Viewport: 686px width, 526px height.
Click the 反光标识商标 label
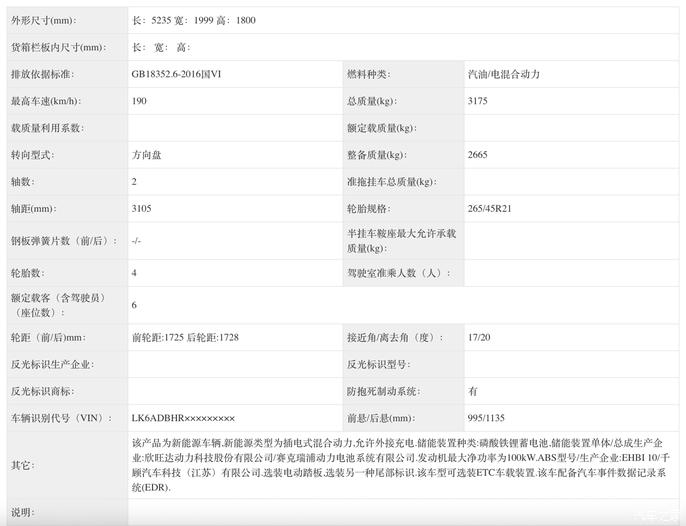click(x=42, y=391)
